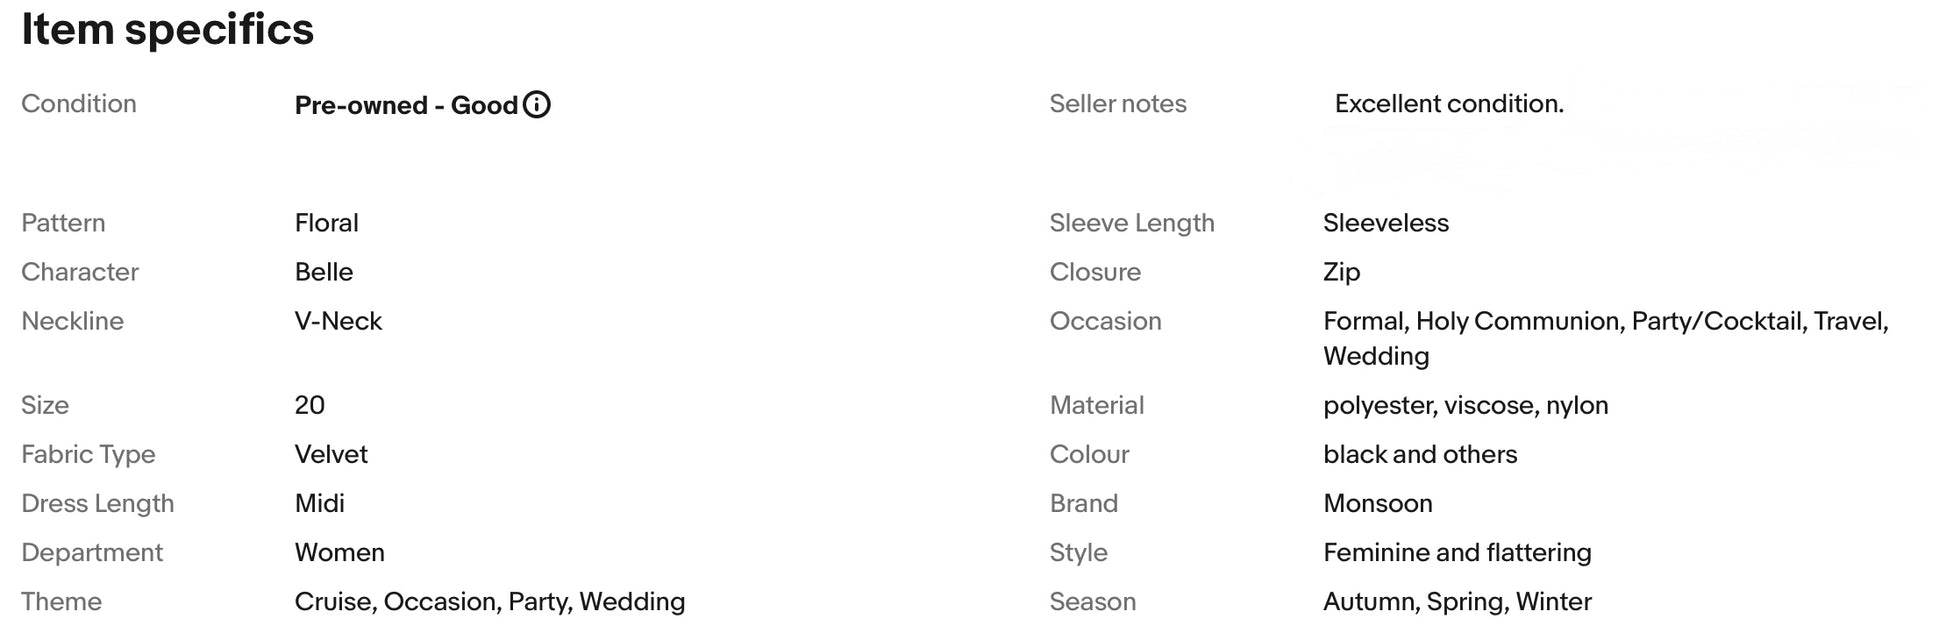
Task: Select the Floral pattern value
Action: [326, 223]
